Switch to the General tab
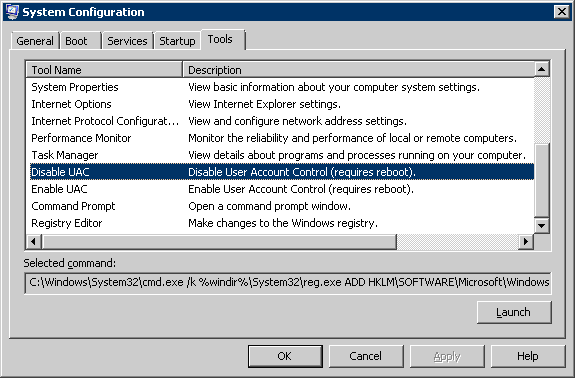Screen dimensions: 575x378 [x=35, y=41]
